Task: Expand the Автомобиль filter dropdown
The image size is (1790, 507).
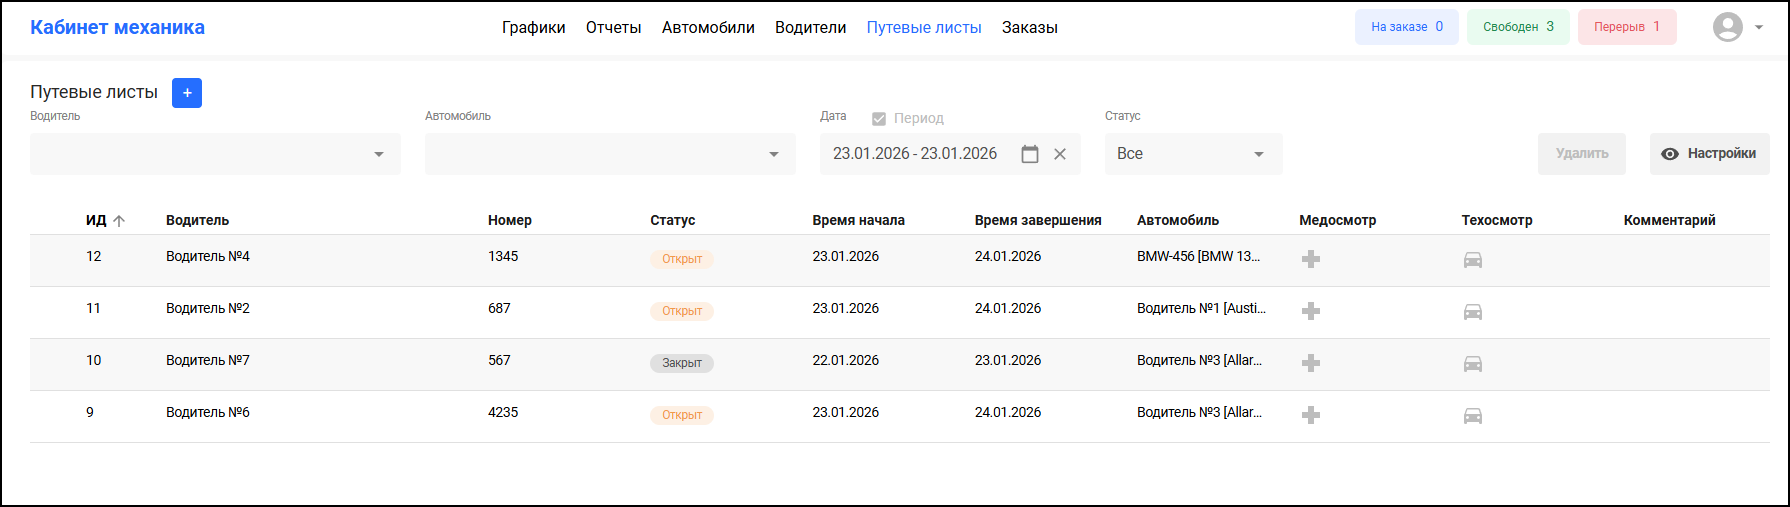Action: point(773,154)
